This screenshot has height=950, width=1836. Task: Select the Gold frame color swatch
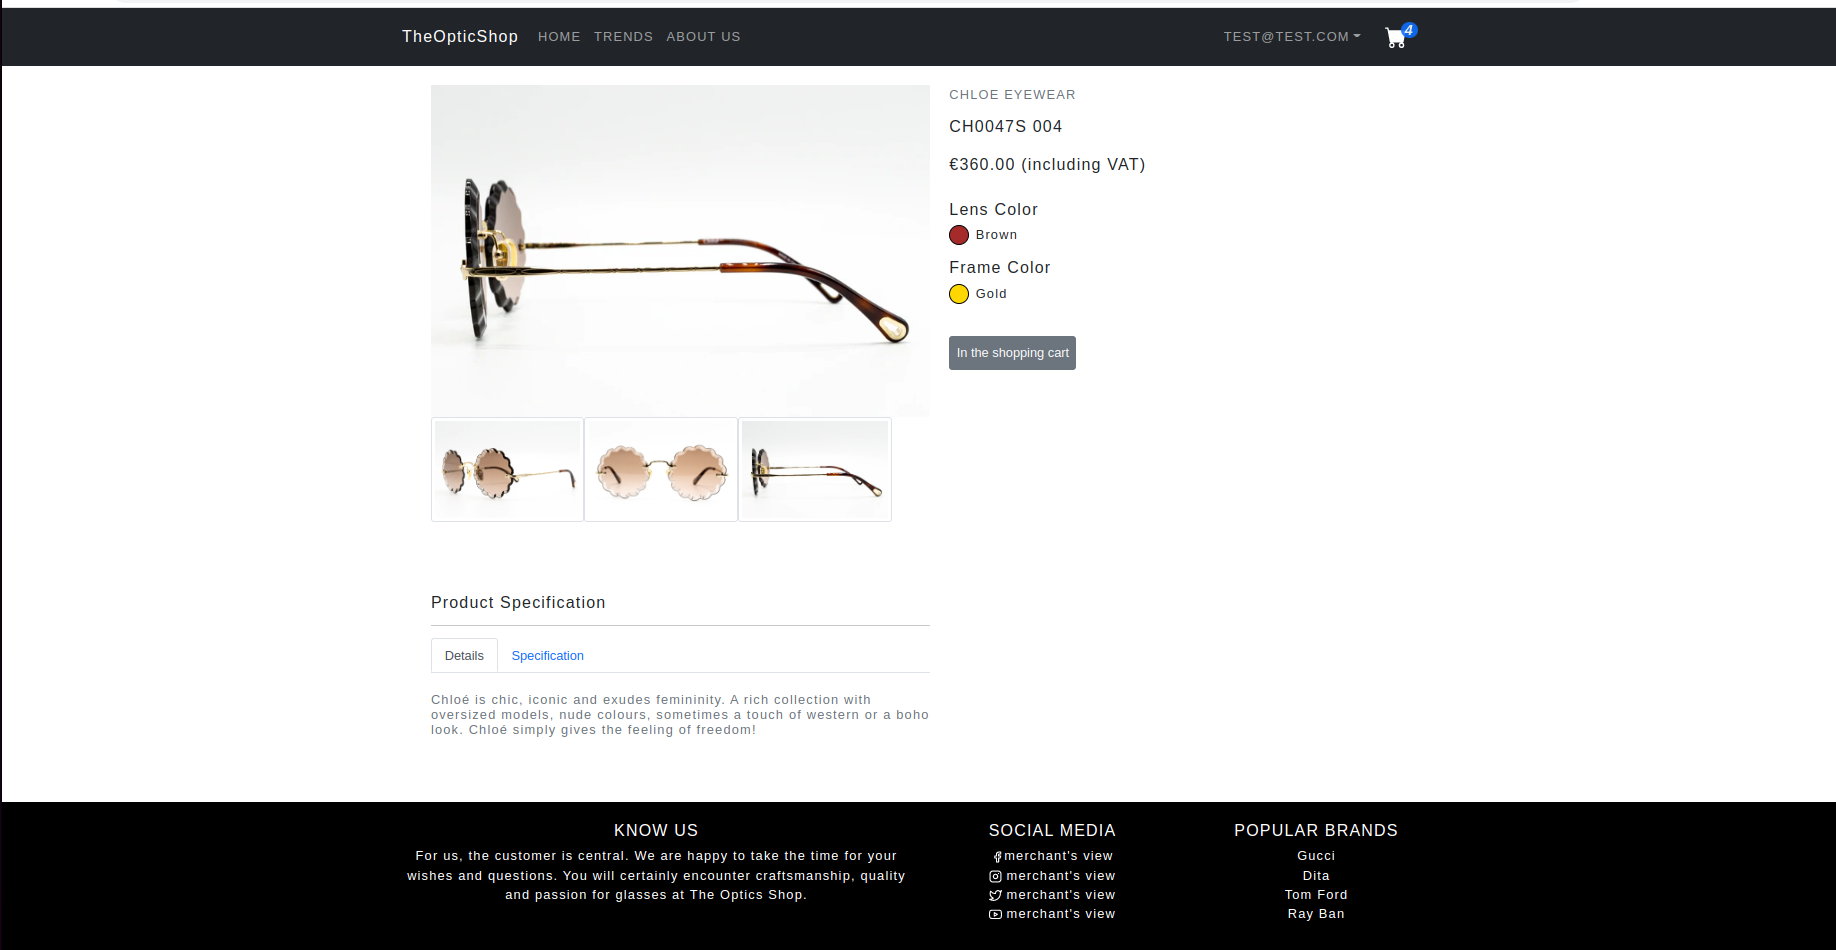pyautogui.click(x=959, y=294)
